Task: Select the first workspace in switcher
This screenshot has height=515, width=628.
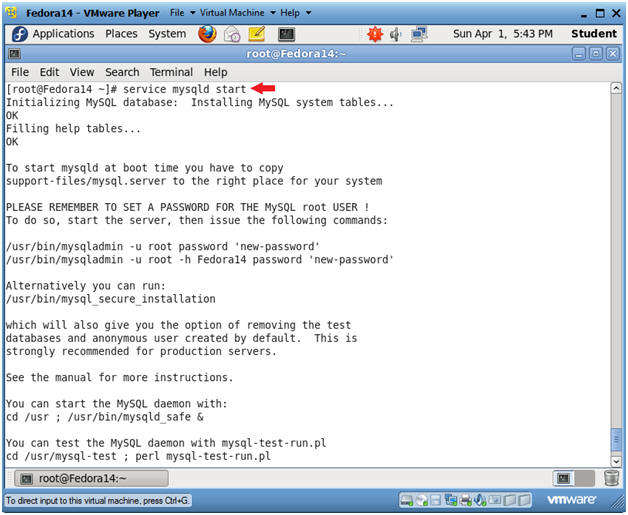Action: (x=564, y=478)
